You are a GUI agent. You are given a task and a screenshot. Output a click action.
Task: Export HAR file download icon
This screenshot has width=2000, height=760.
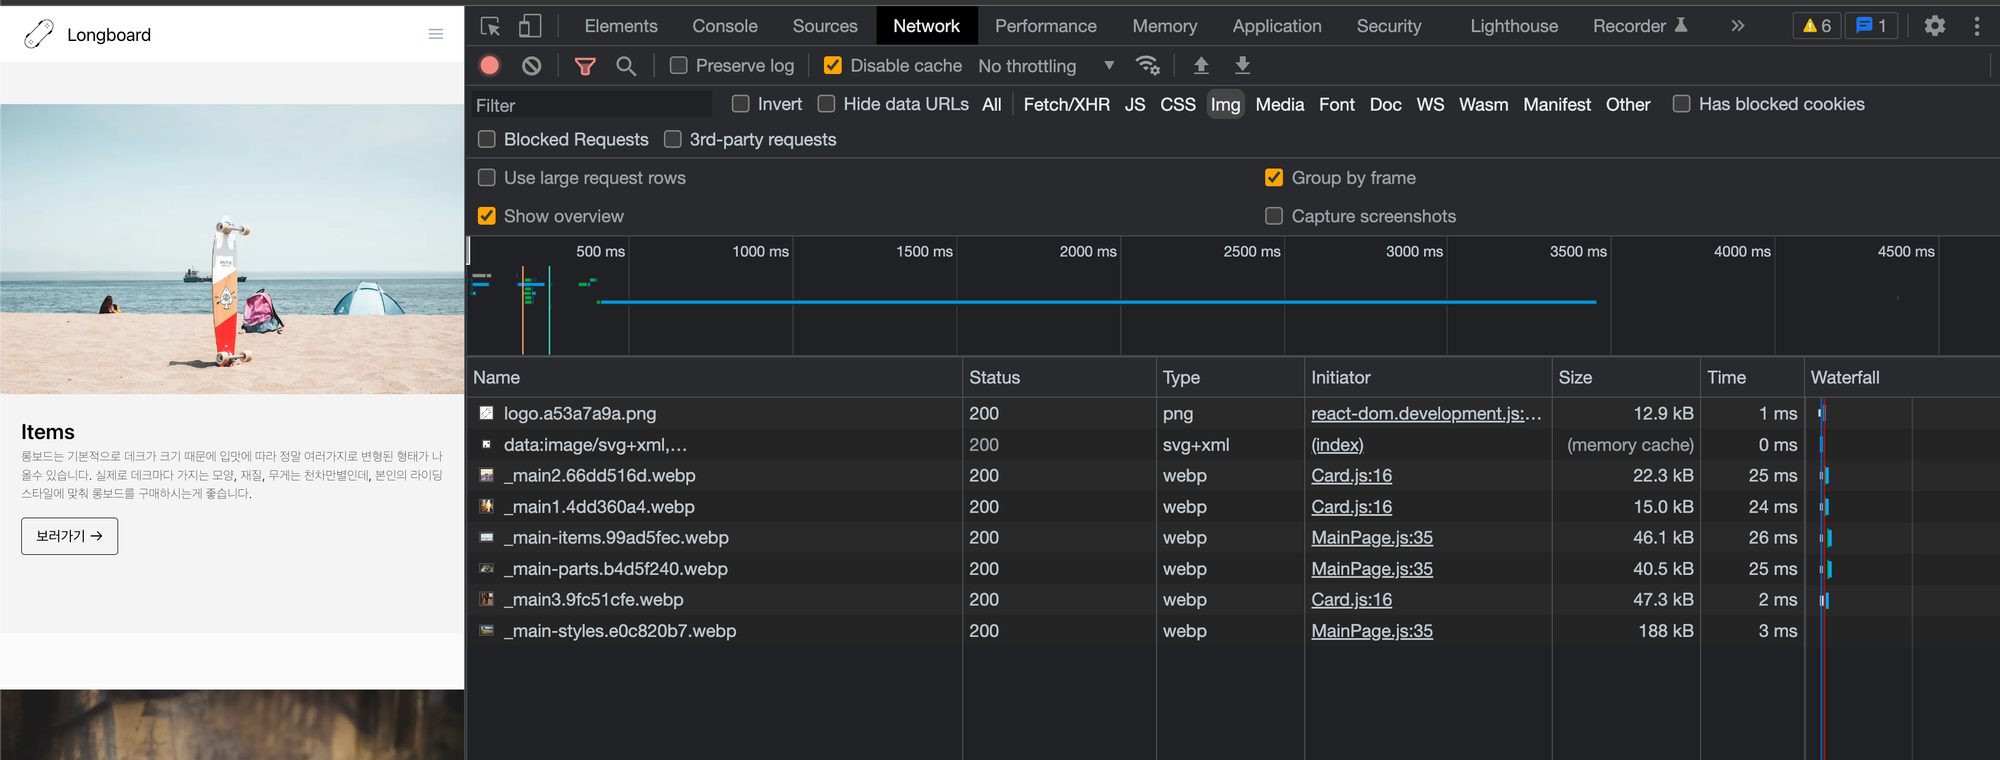[1242, 66]
